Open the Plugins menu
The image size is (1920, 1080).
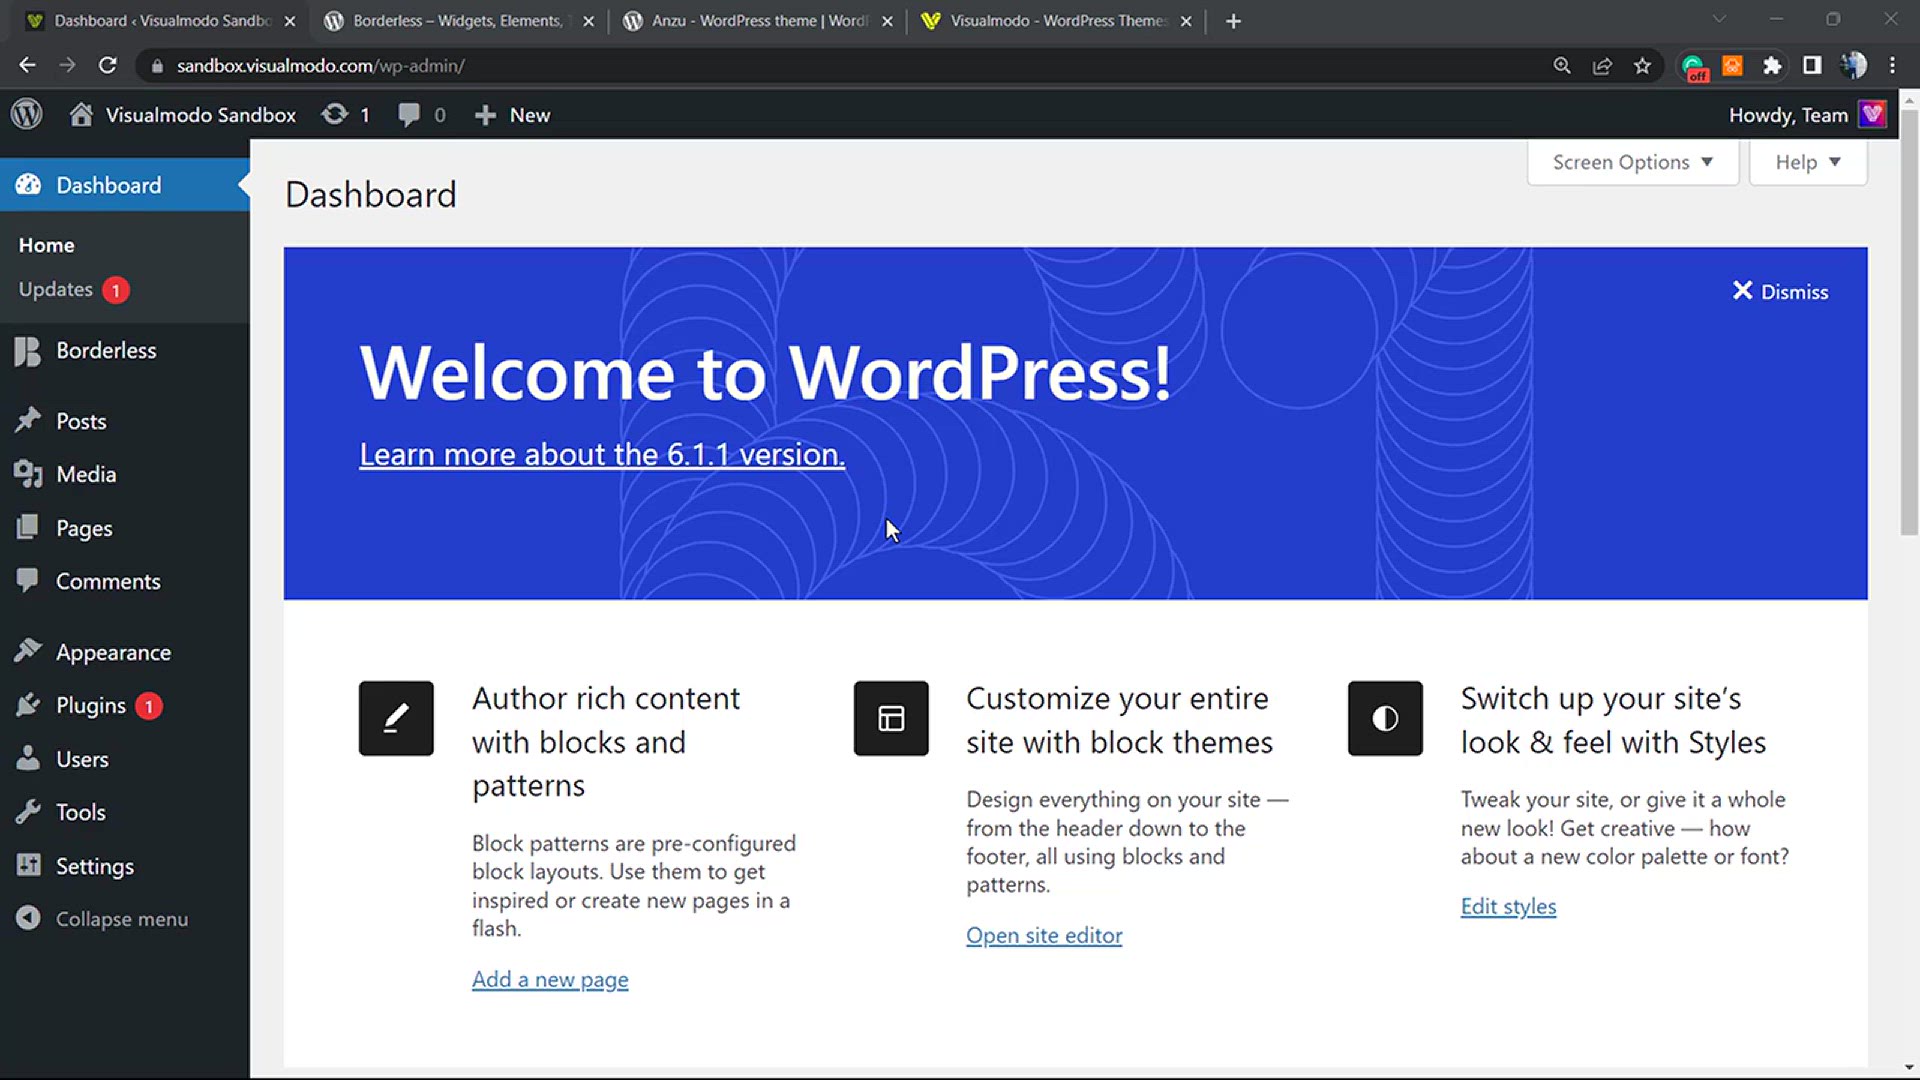(x=125, y=706)
